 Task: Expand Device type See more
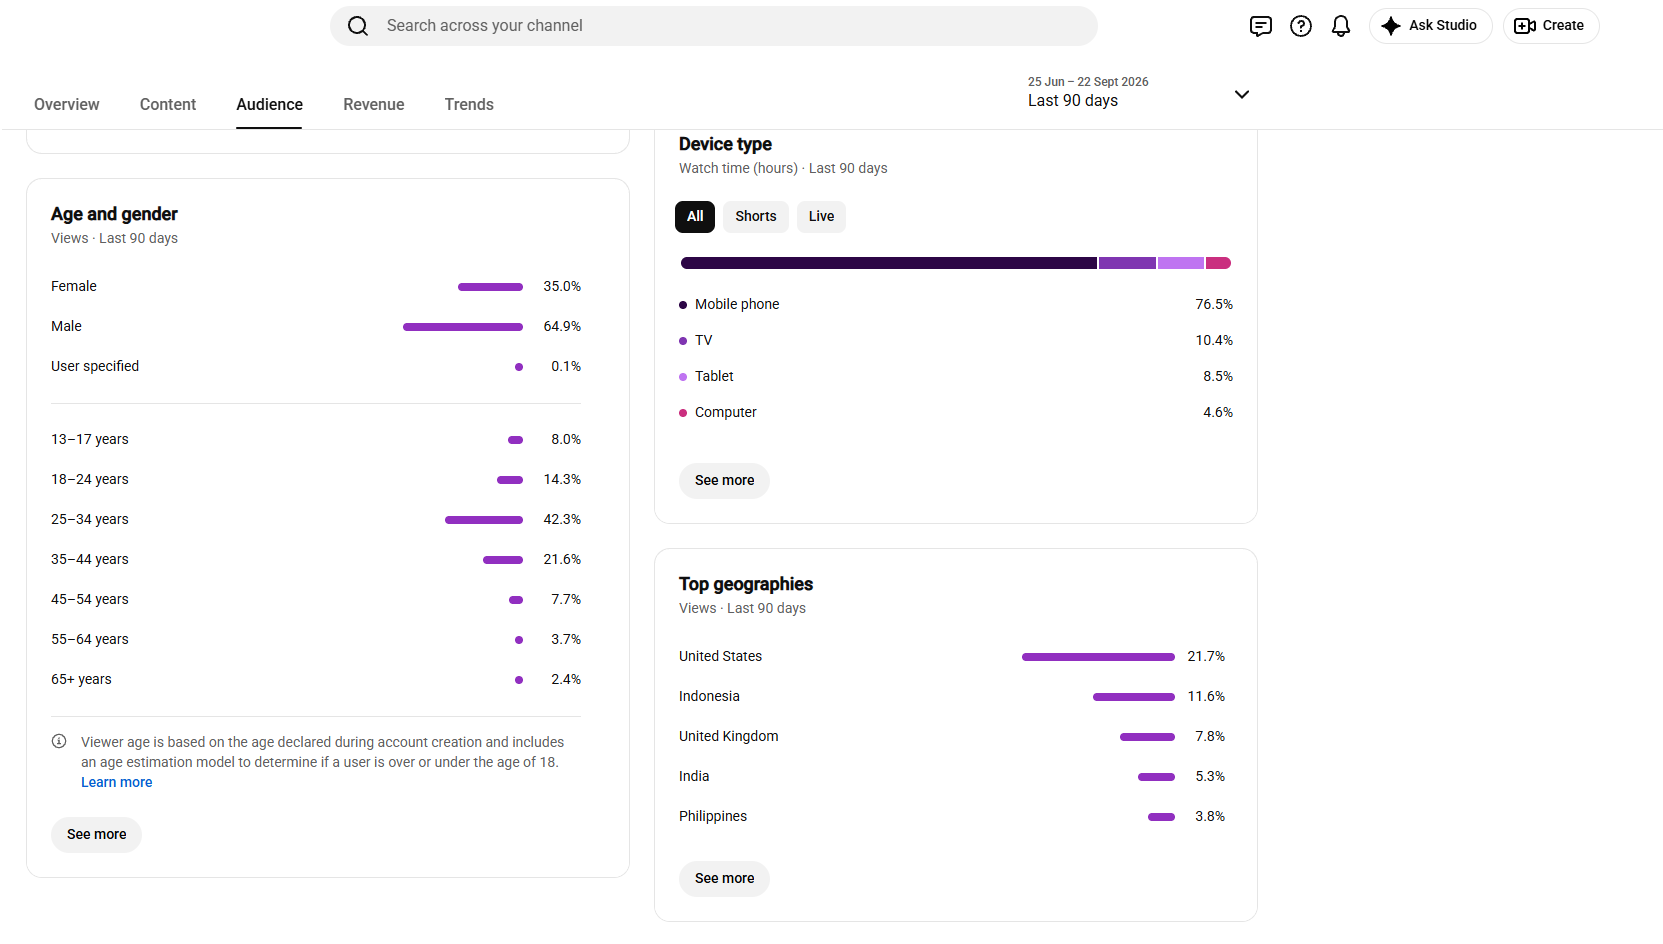point(725,481)
